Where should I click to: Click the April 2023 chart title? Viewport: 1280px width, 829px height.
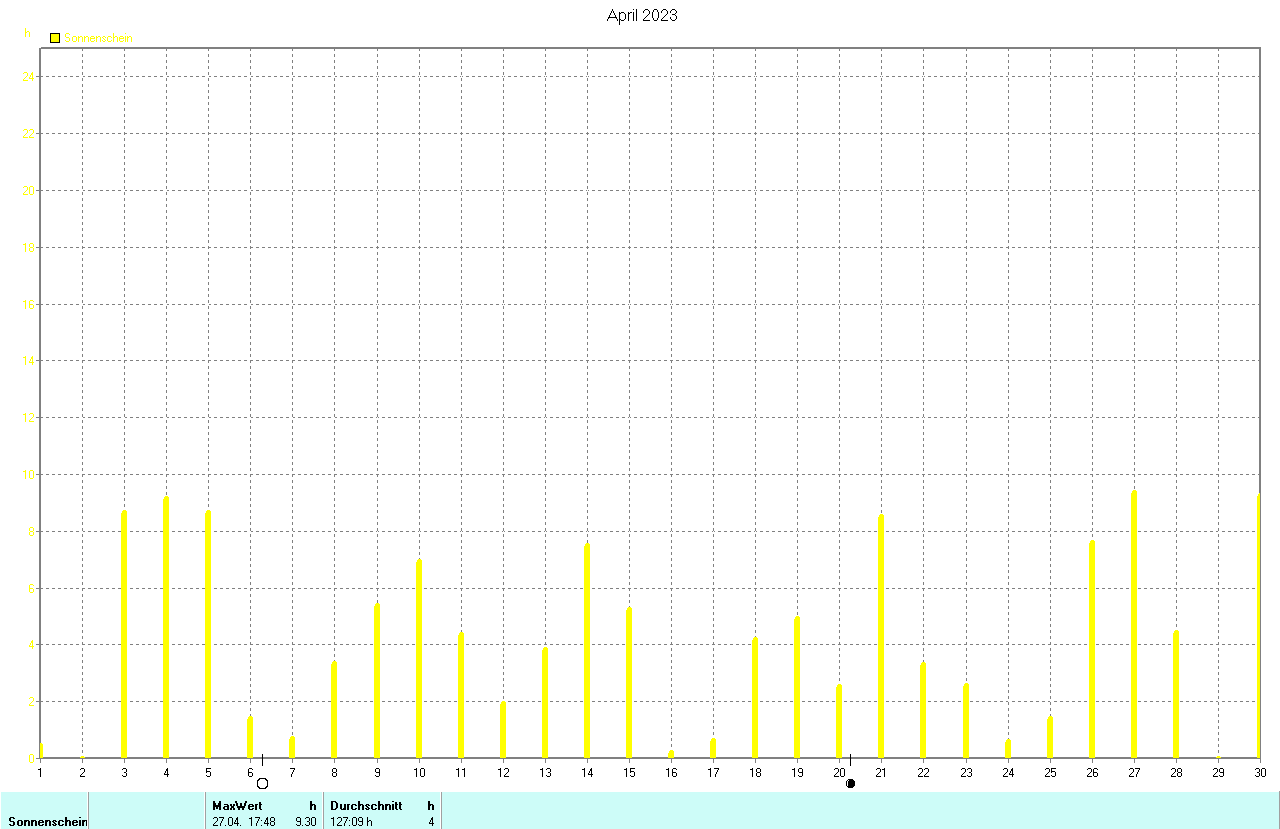click(642, 15)
